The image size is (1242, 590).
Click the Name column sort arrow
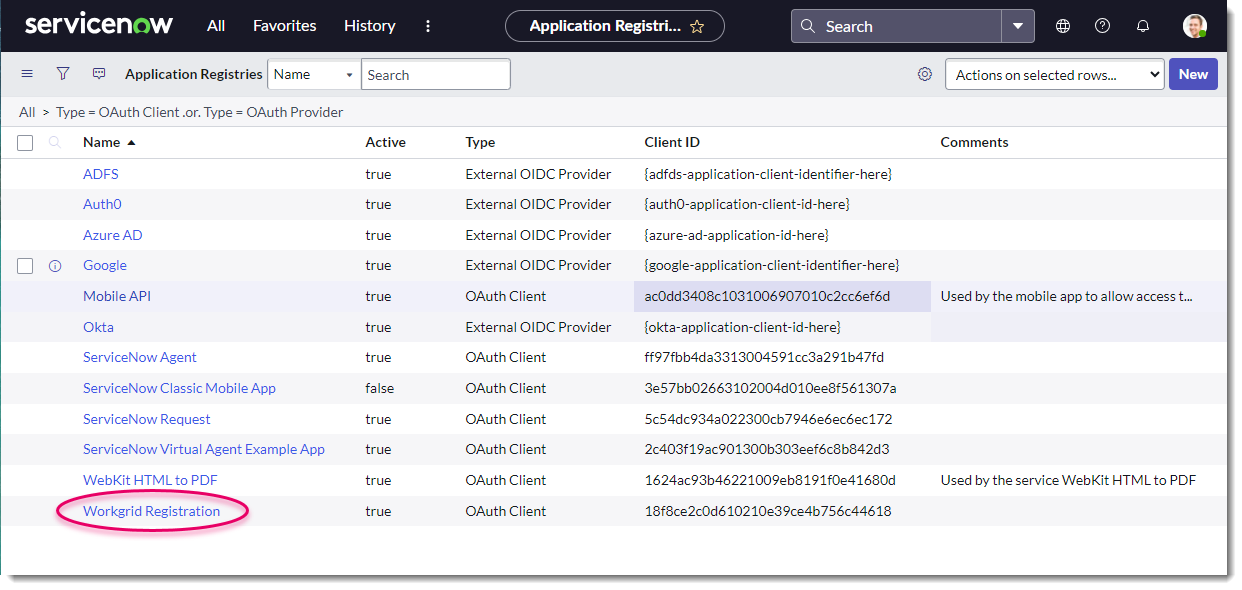[x=131, y=143]
